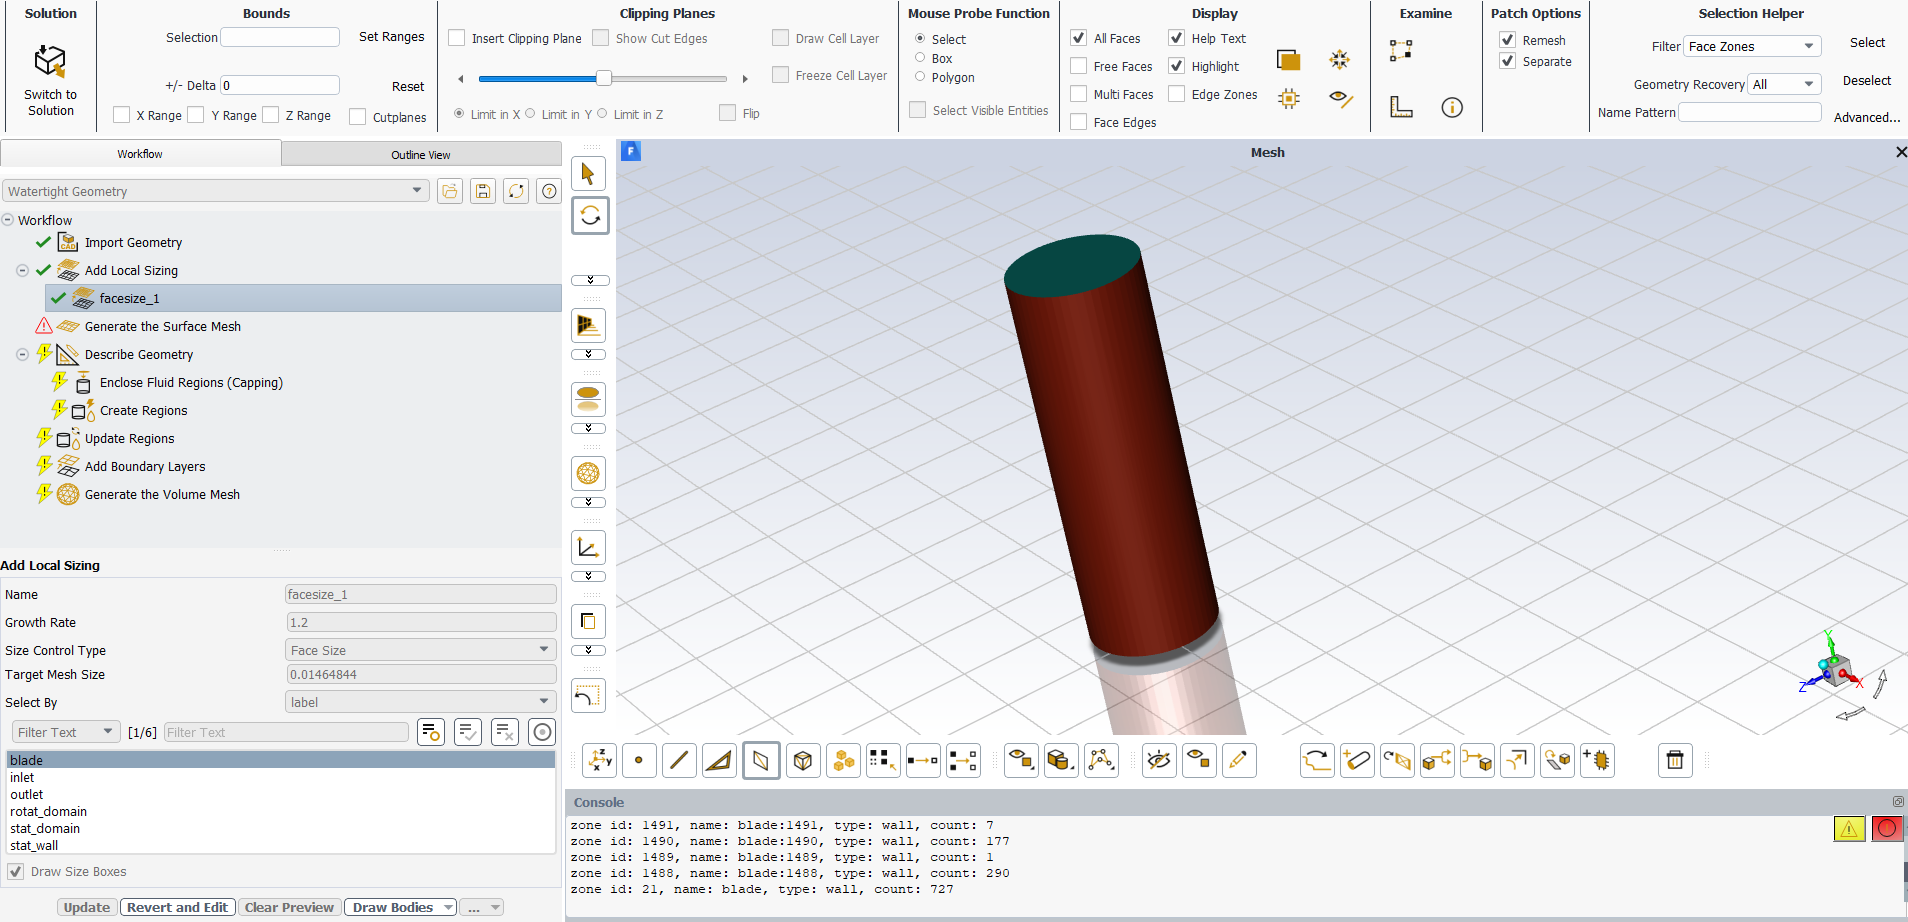Viewport: 1908px width, 922px height.
Task: Select the face selection filter icon
Action: click(761, 761)
